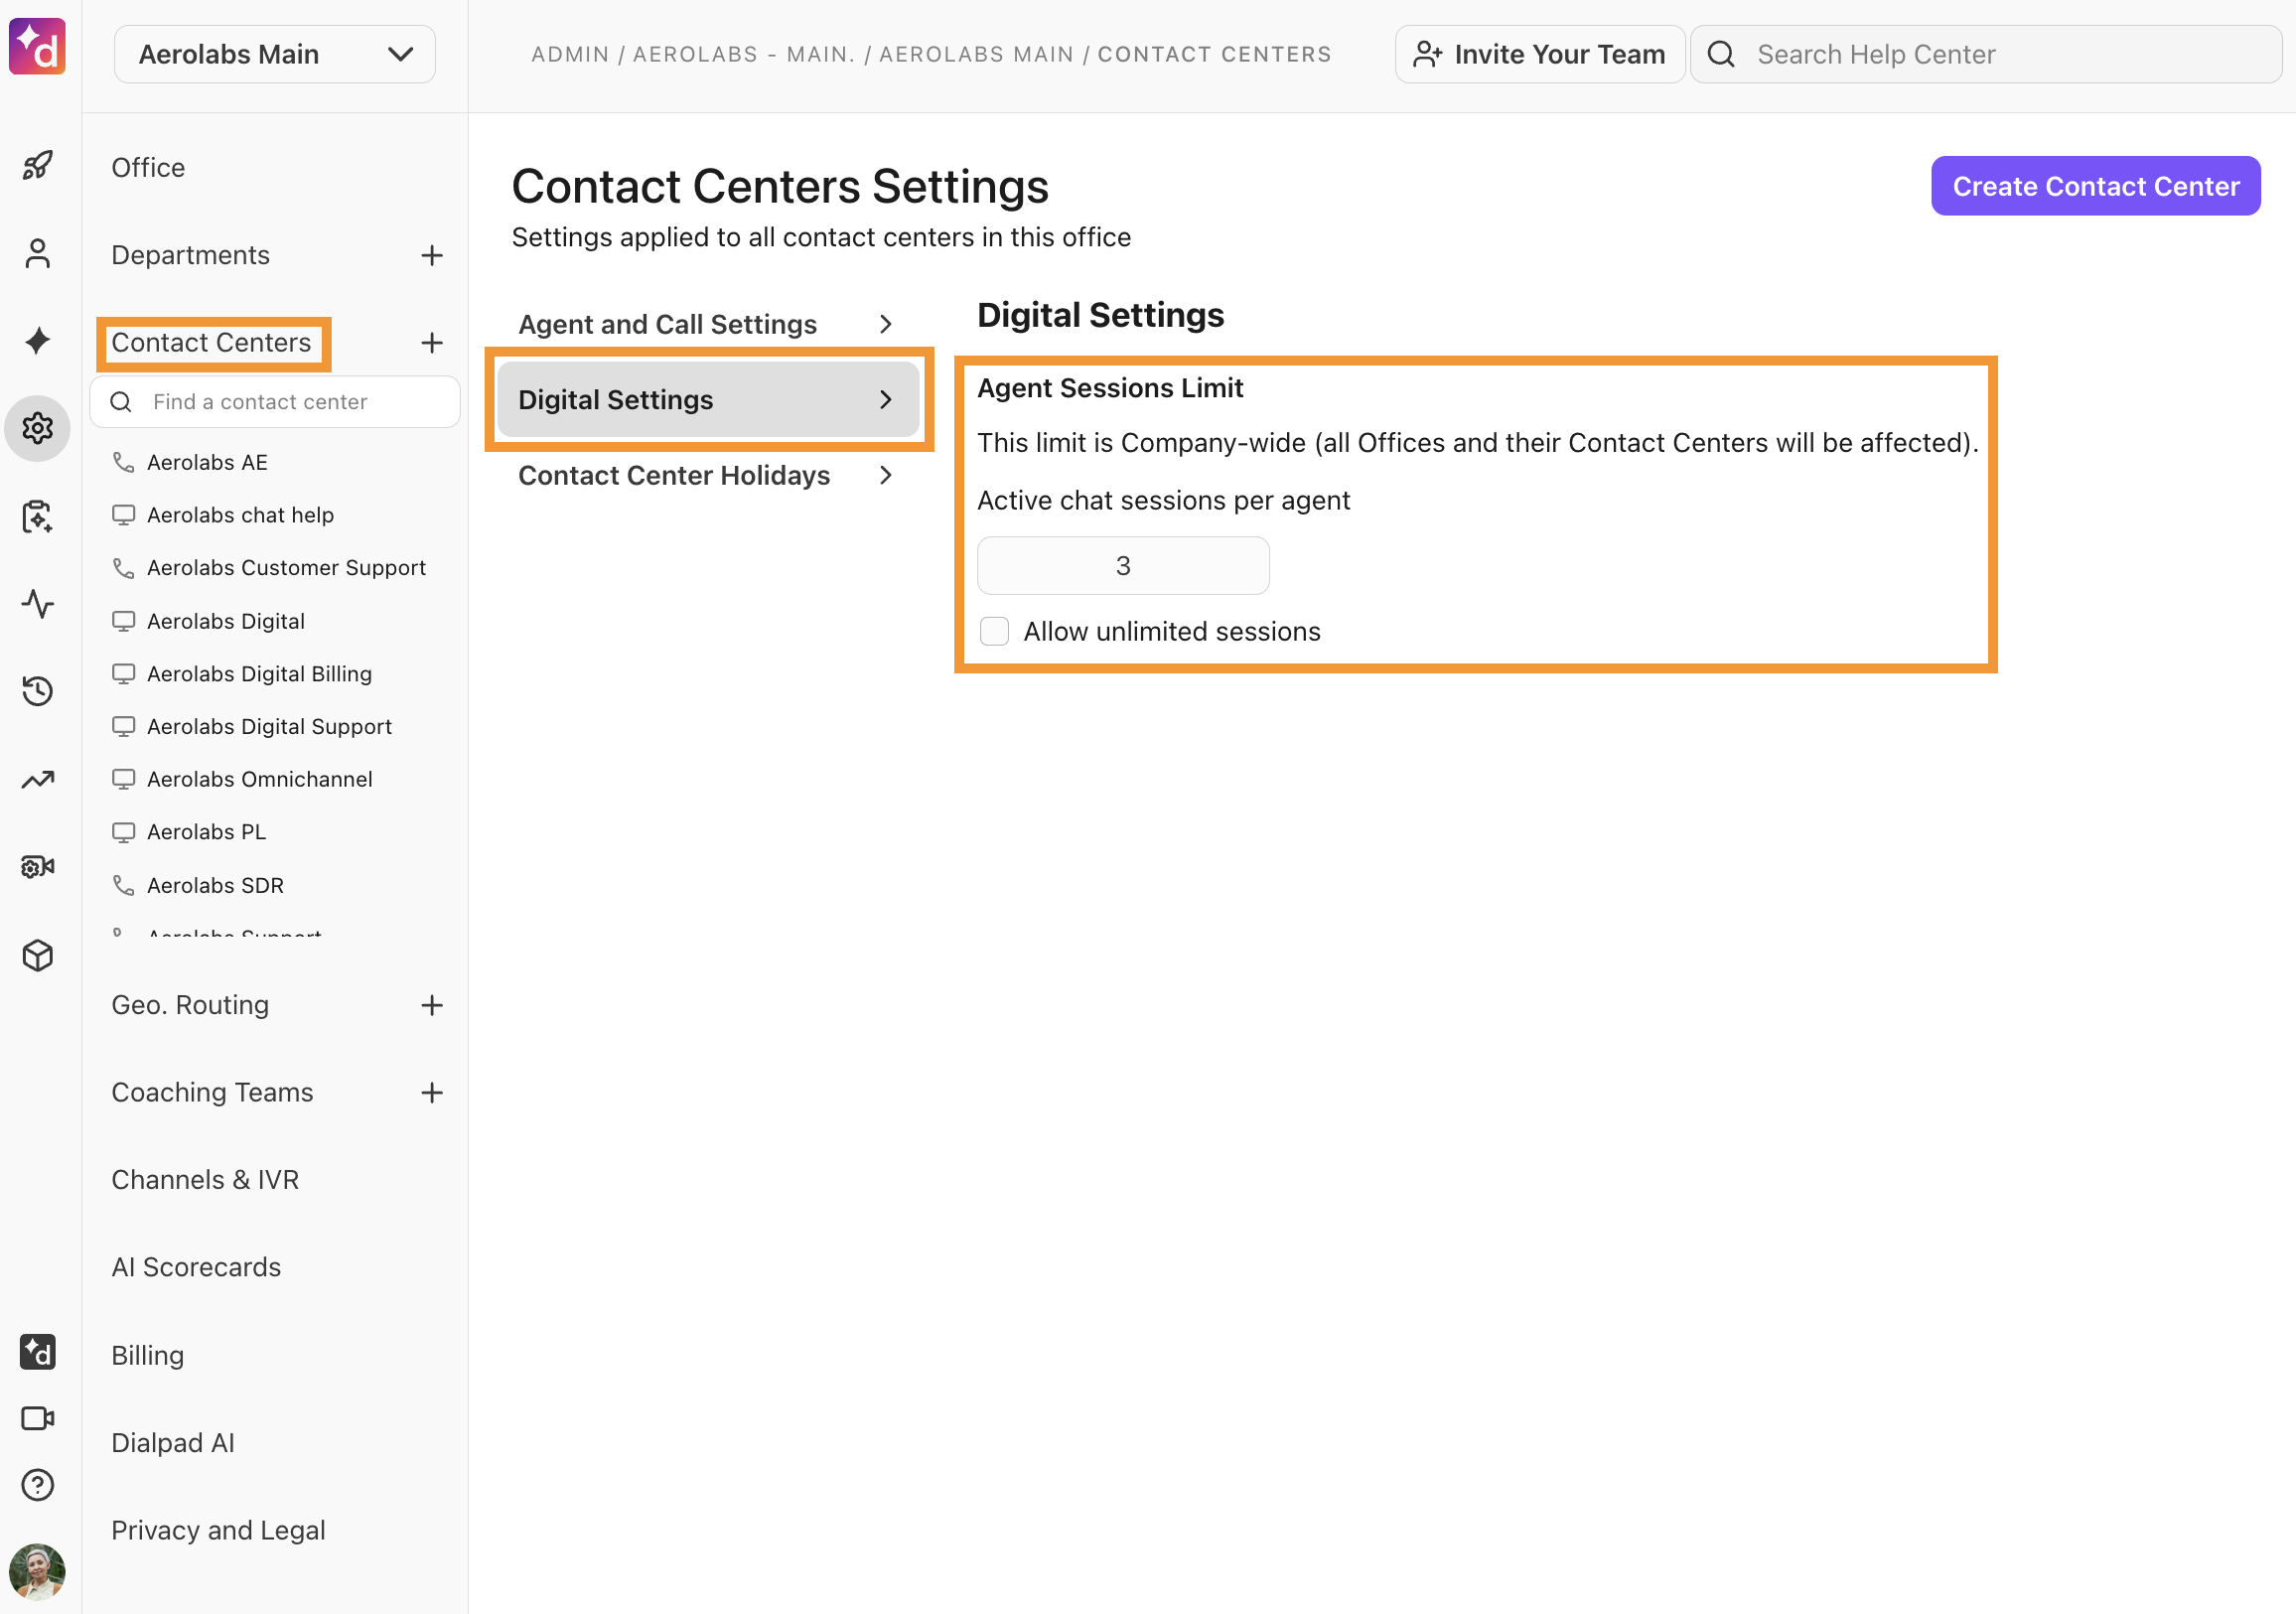The height and width of the screenshot is (1614, 2296).
Task: Click the magnifier in contact center search
Action: [x=121, y=402]
